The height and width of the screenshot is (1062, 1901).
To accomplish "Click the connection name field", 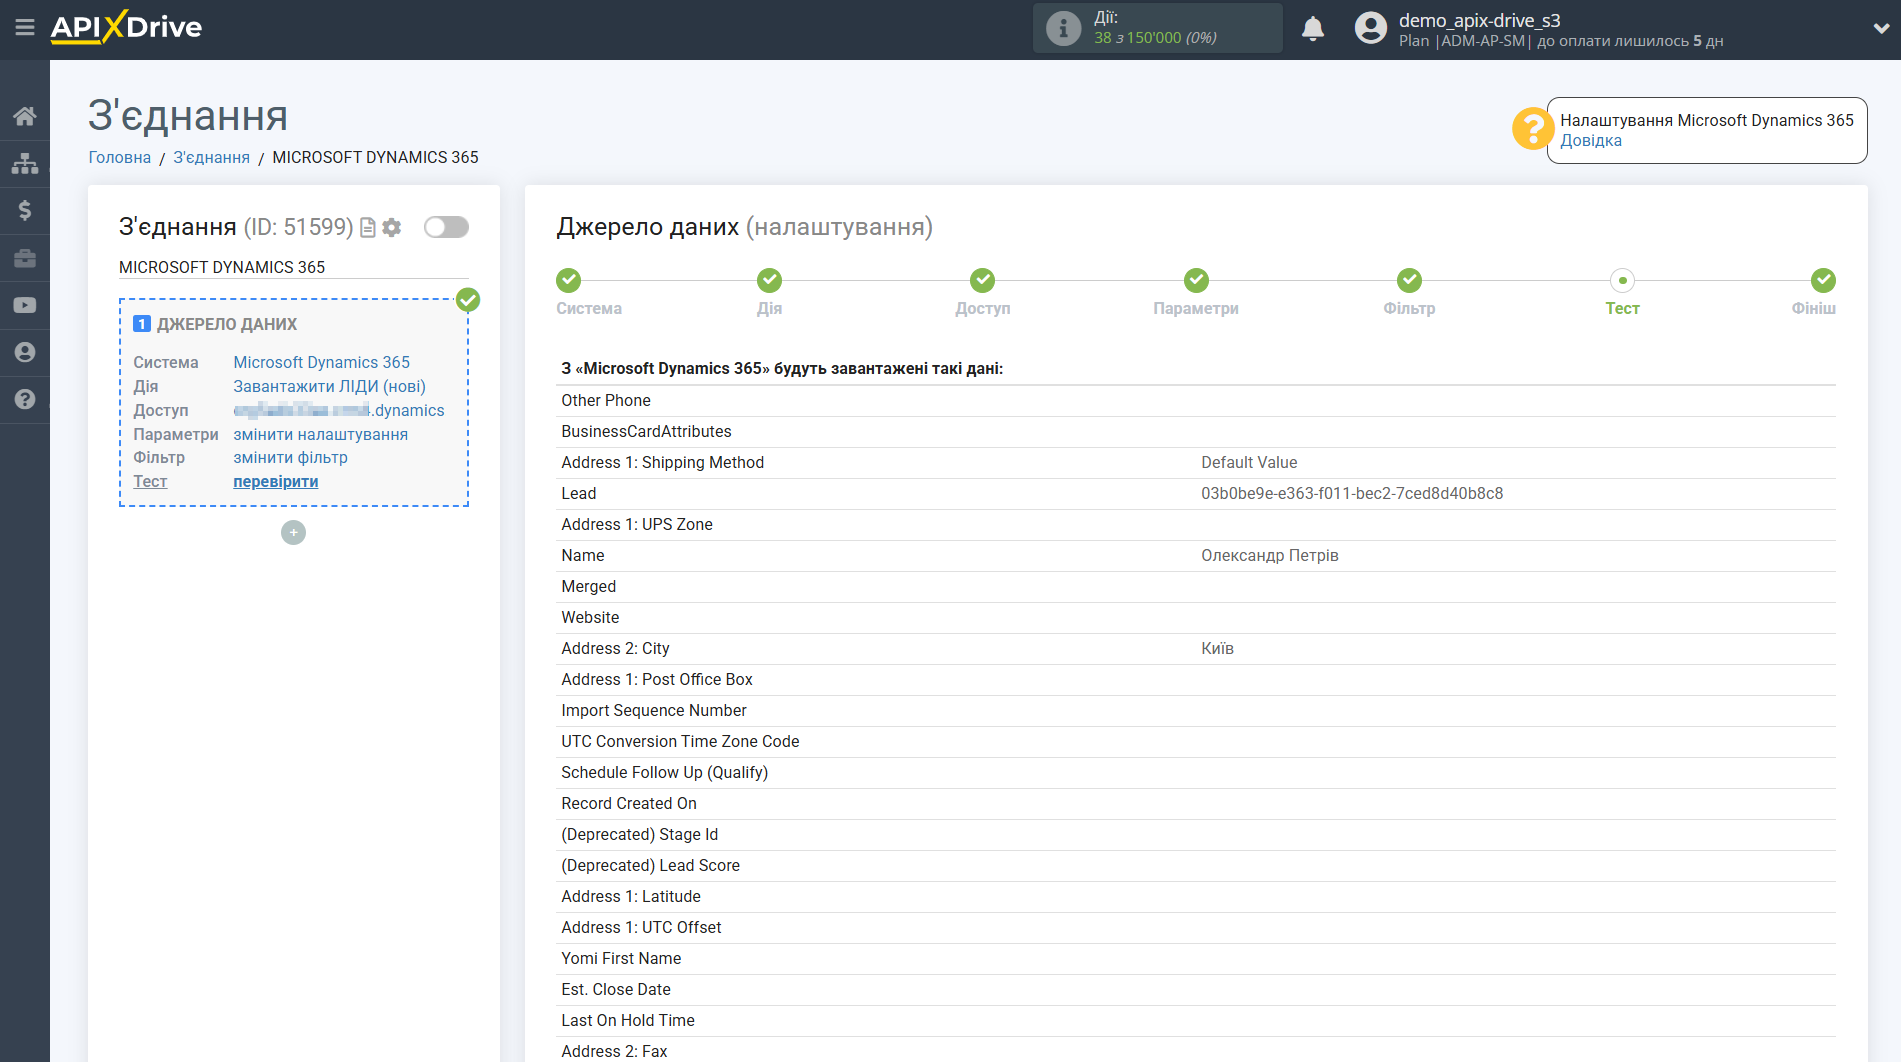I will pyautogui.click(x=293, y=268).
